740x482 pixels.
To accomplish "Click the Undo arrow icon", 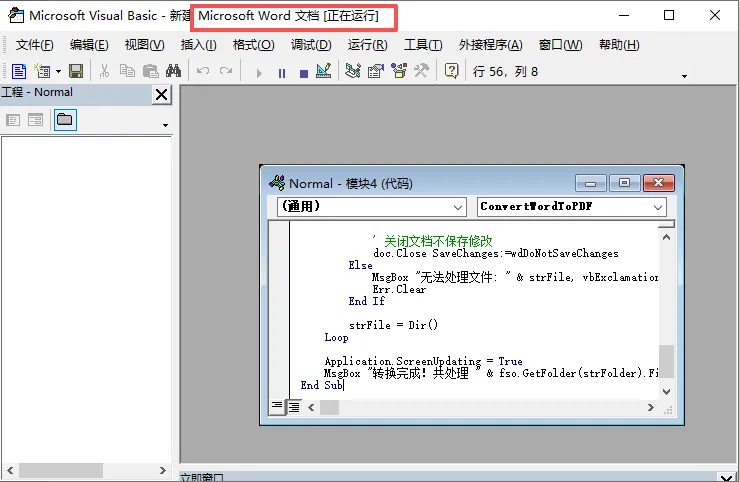I will point(203,72).
